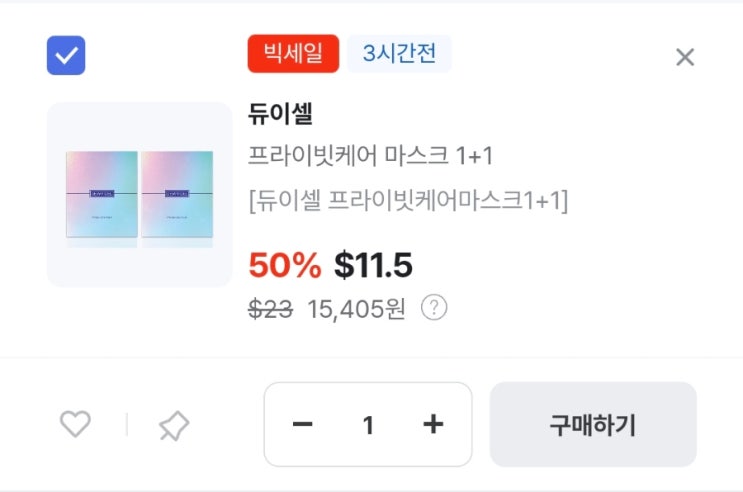Click the 3시간전 time badge
Viewport: 743px width, 492px height.
[399, 54]
